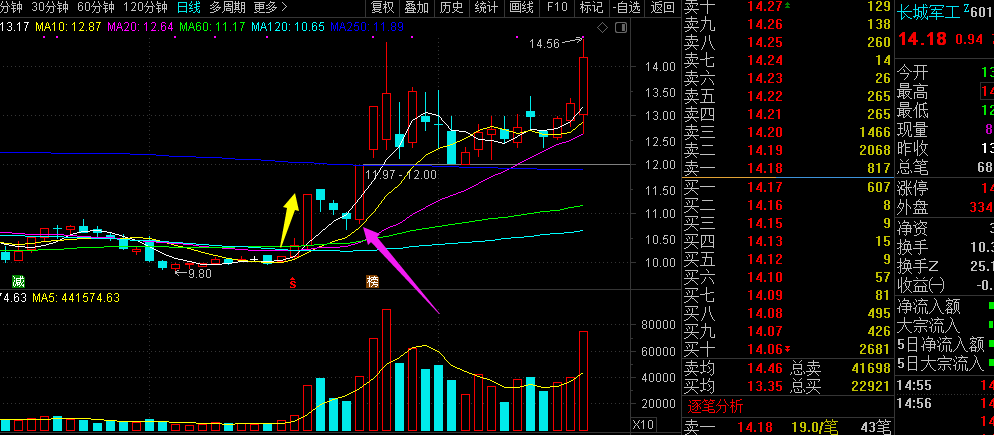Toggle the 叠加 overlay option
Image resolution: width=994 pixels, height=435 pixels.
coord(416,8)
